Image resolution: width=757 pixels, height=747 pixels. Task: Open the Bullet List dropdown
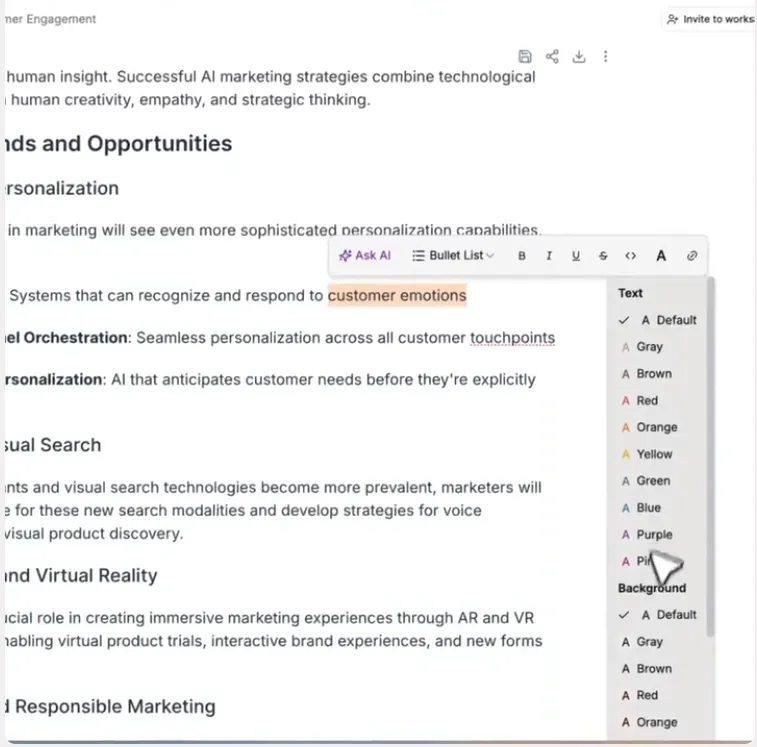(453, 255)
